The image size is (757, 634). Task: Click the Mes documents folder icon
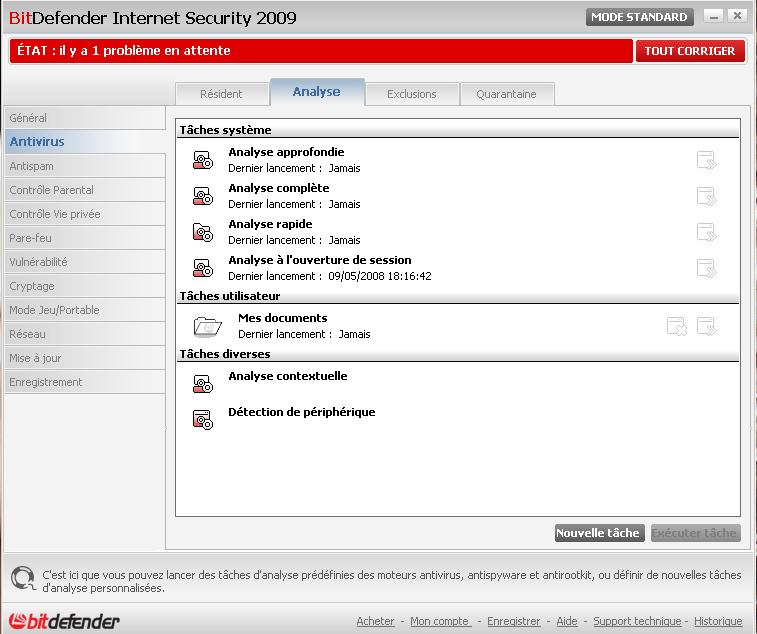pyautogui.click(x=208, y=326)
